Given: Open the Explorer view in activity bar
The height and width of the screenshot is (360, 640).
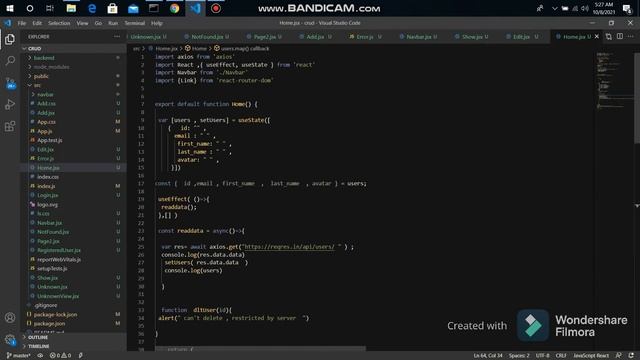Looking at the screenshot, I should coord(10,39).
